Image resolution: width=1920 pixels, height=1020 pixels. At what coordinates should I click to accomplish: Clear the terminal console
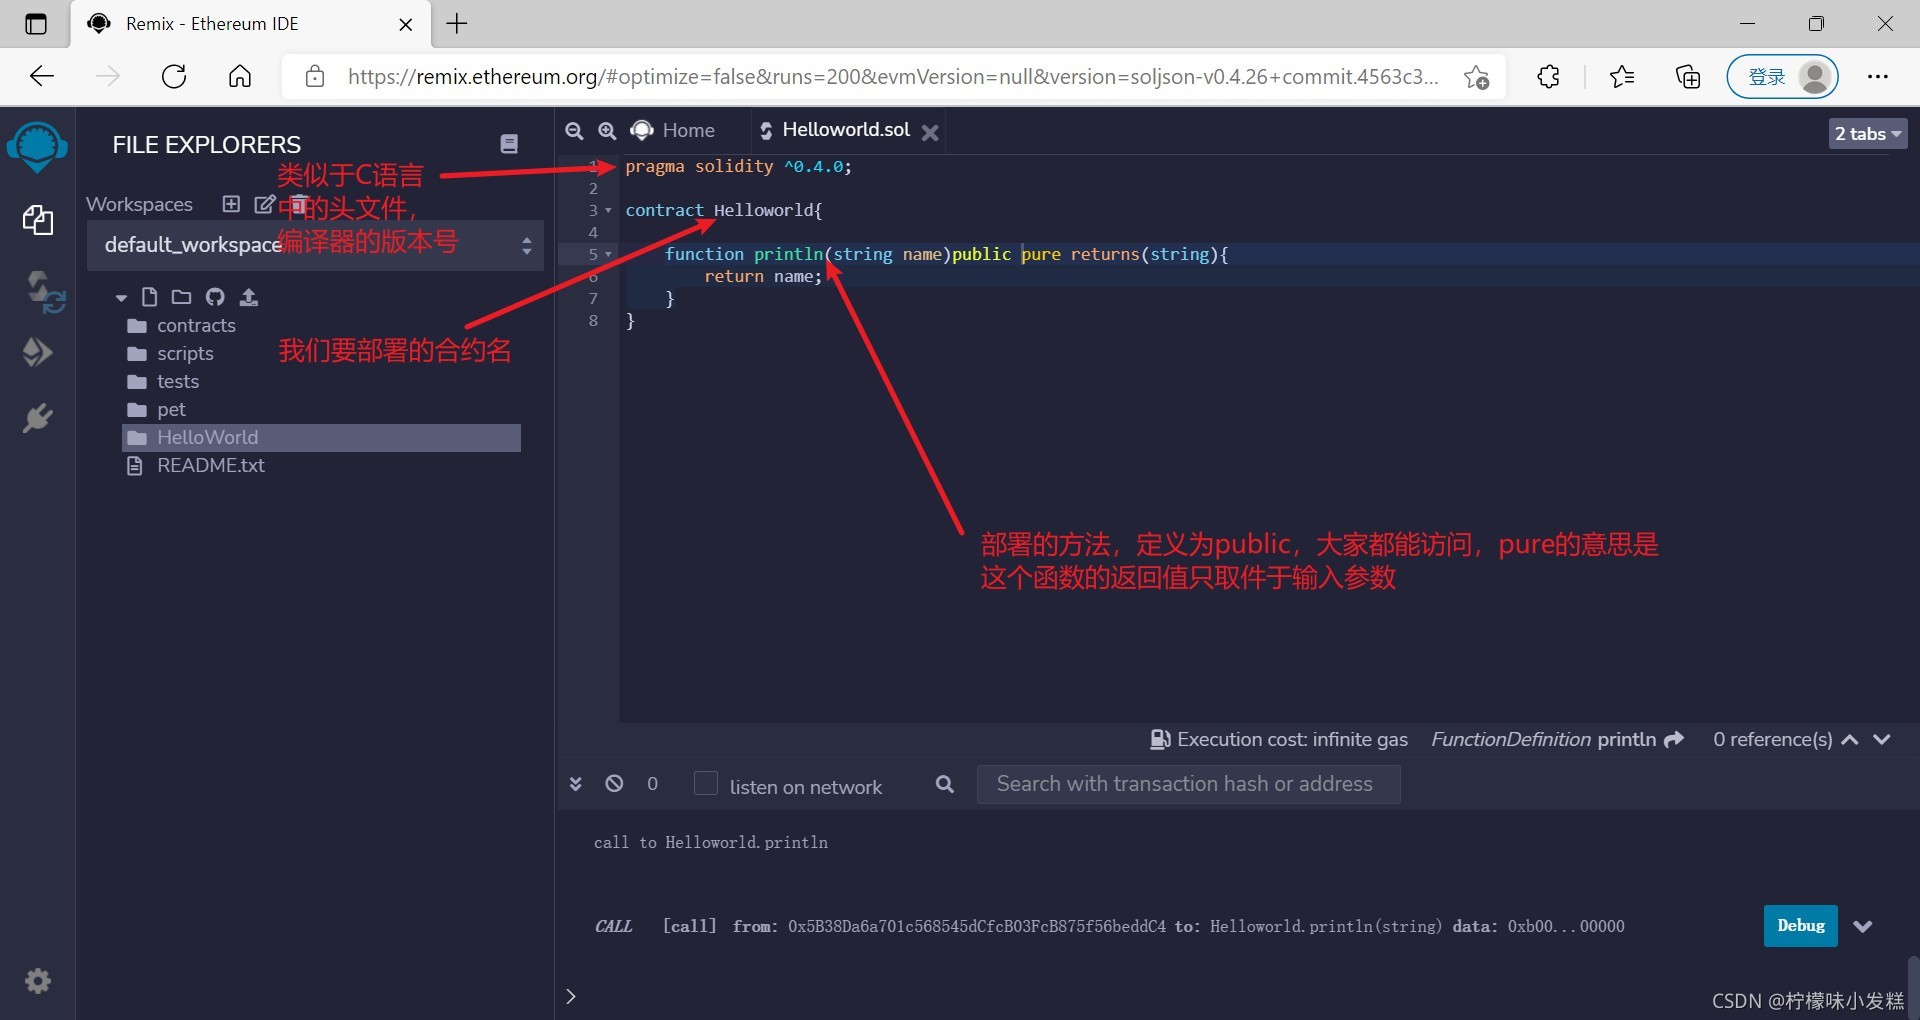614,784
